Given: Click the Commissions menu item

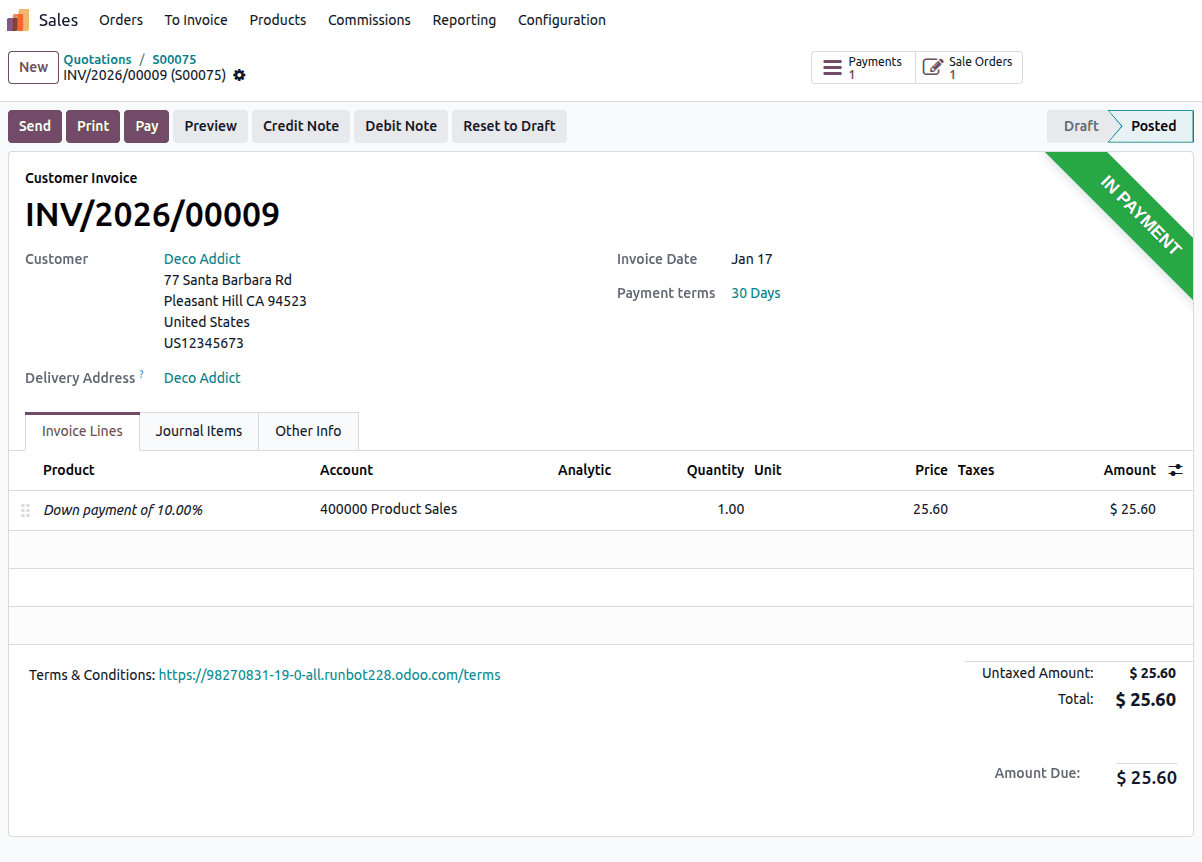Looking at the screenshot, I should coord(369,20).
